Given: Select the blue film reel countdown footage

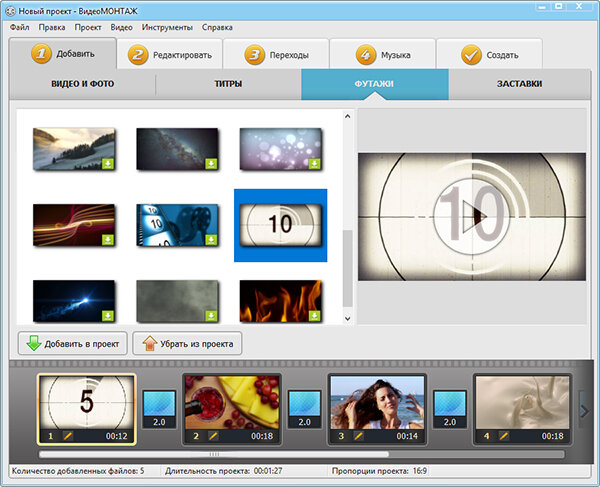Looking at the screenshot, I should tap(177, 225).
